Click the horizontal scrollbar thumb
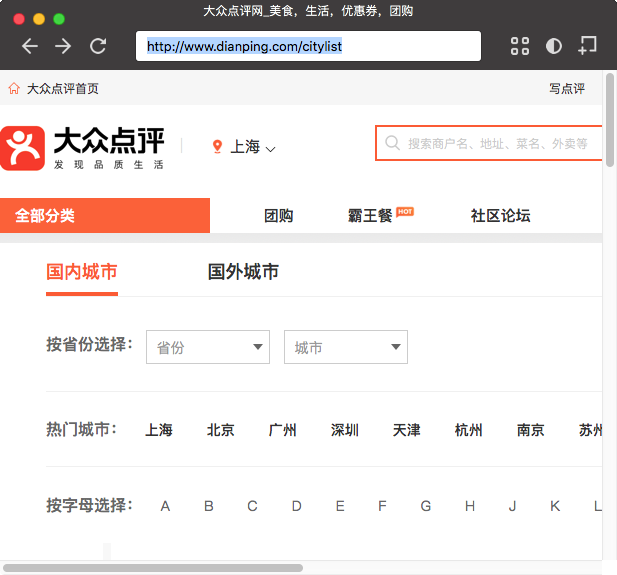The image size is (617, 575). pos(153,568)
